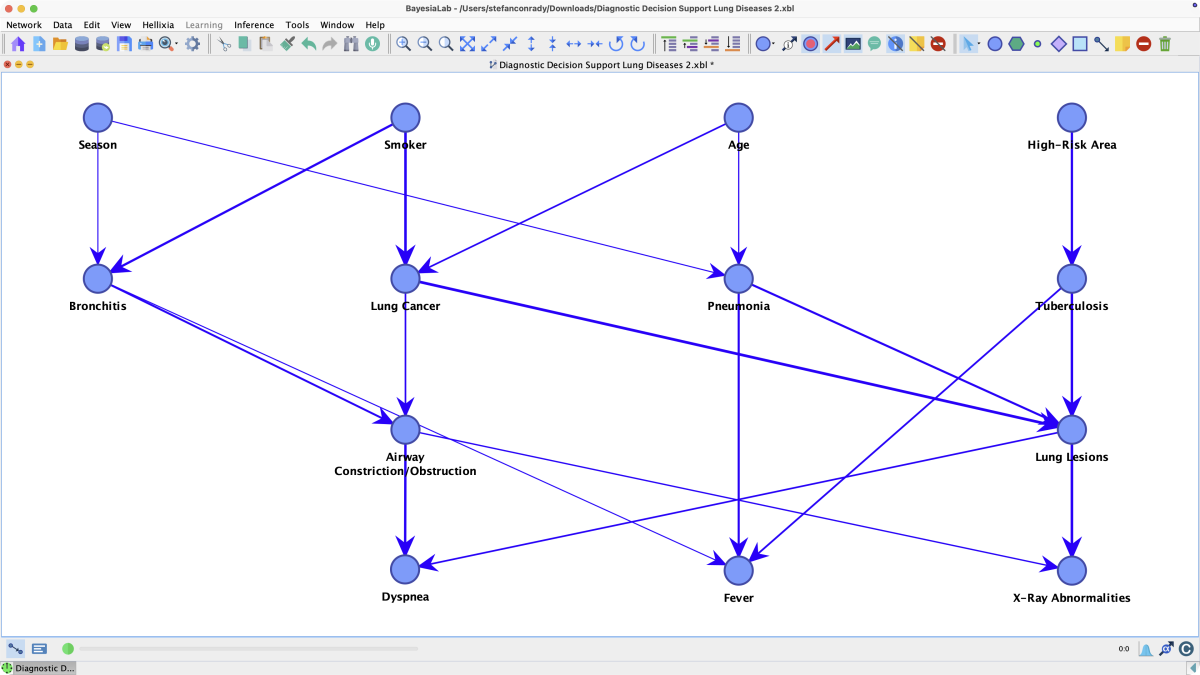Open the dropdown next to the blue circle node-display icon

(x=774, y=44)
